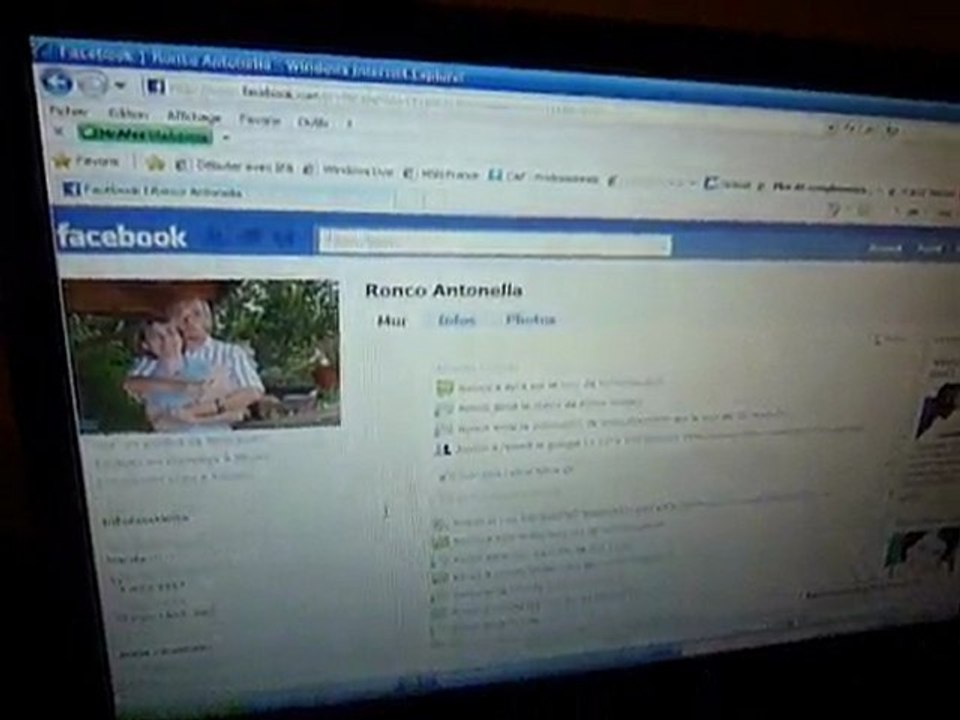Open the Edition menu
960x720 pixels.
pos(127,114)
